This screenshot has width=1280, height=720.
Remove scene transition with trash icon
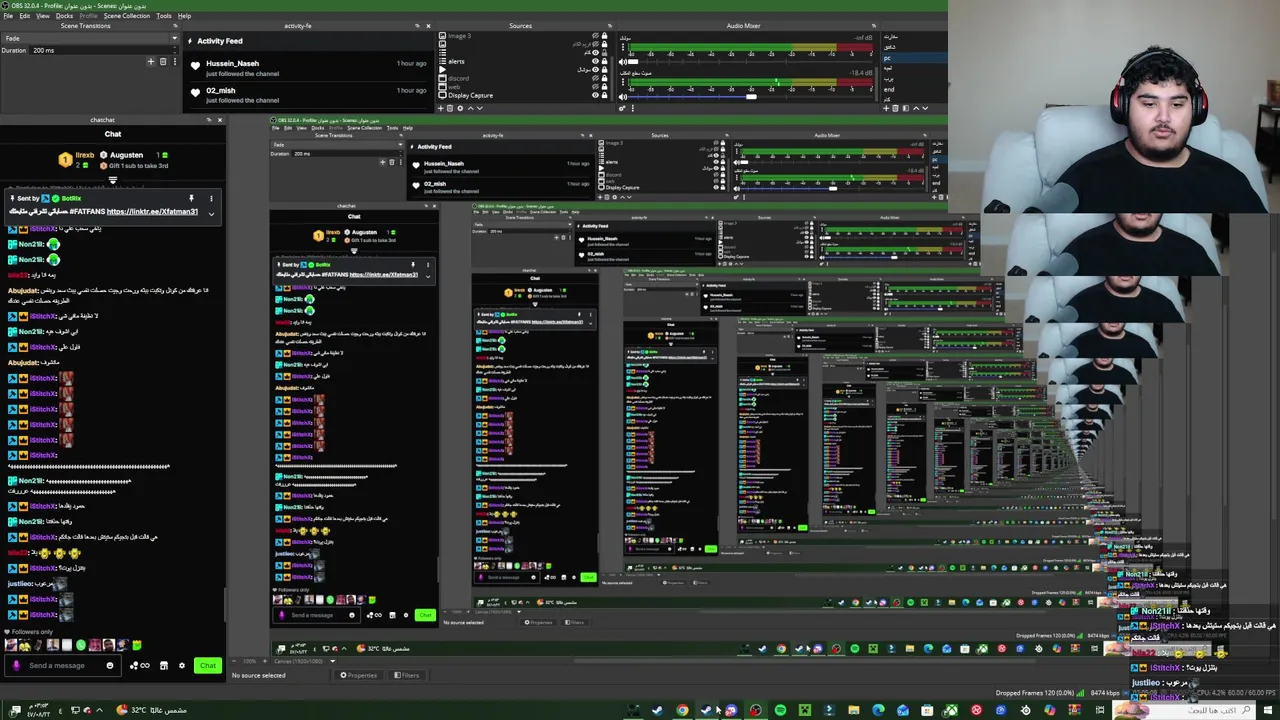point(163,62)
